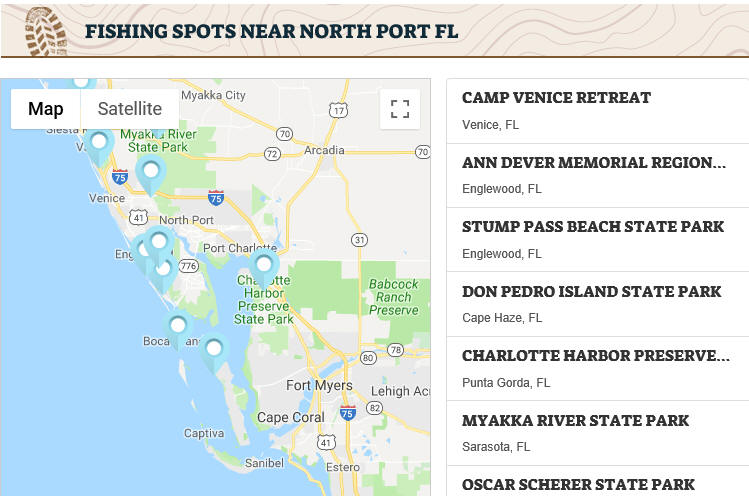Switch to Map view
Image resolution: width=749 pixels, height=496 pixels.
46,109
